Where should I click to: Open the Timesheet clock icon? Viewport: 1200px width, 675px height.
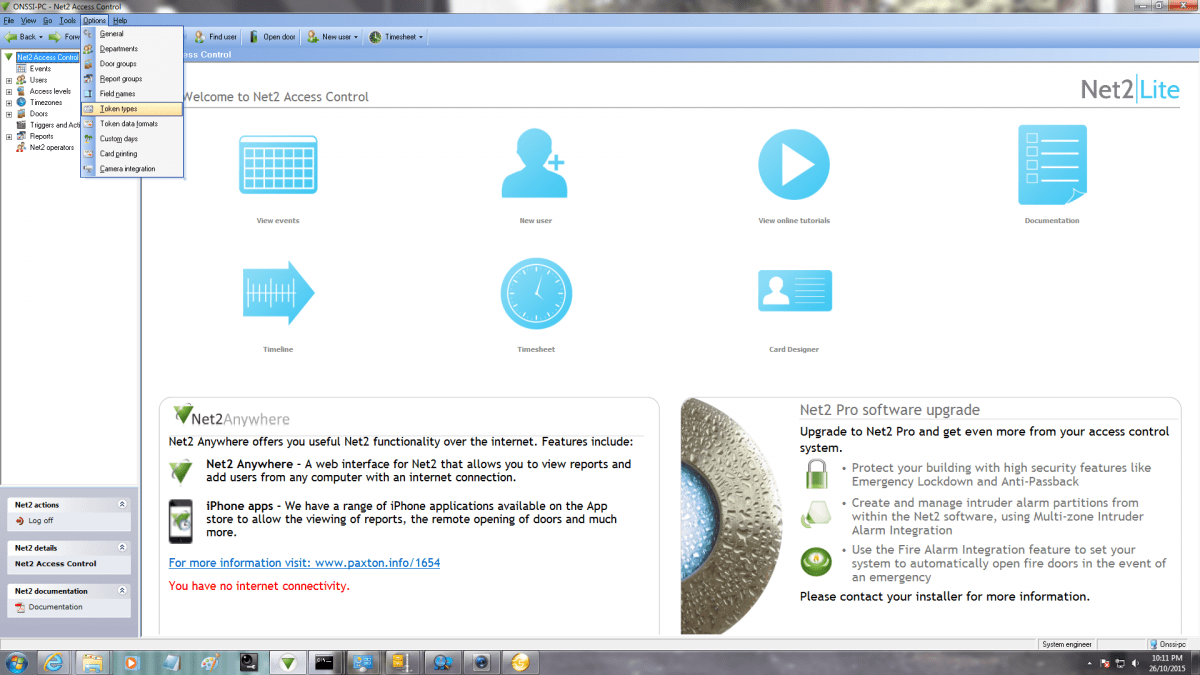pos(536,292)
